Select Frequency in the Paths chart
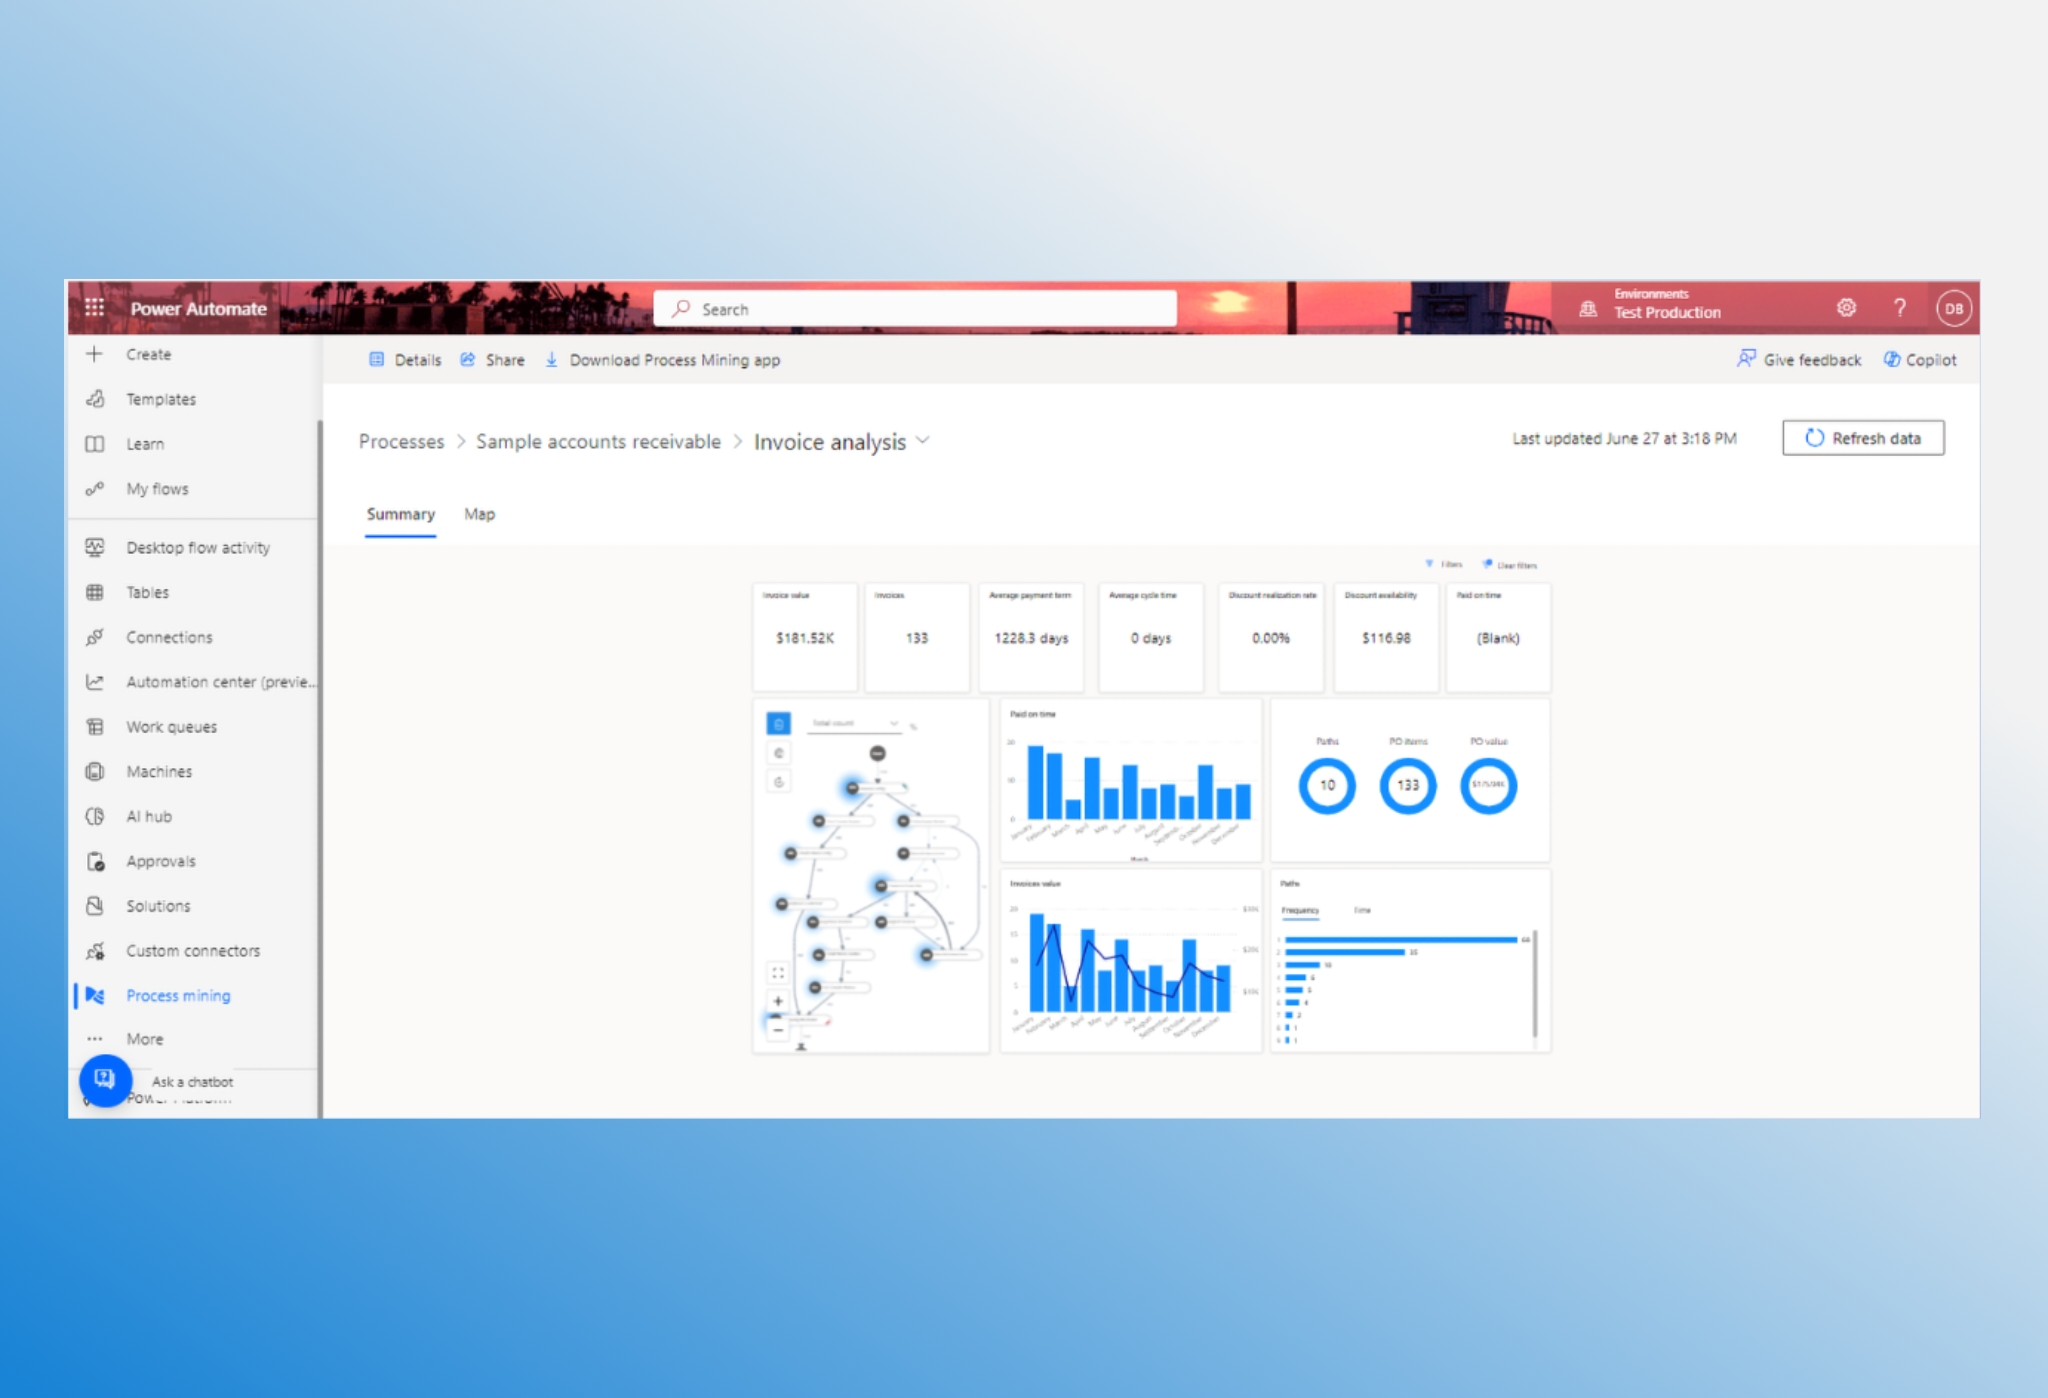The image size is (2048, 1398). pyautogui.click(x=1300, y=910)
